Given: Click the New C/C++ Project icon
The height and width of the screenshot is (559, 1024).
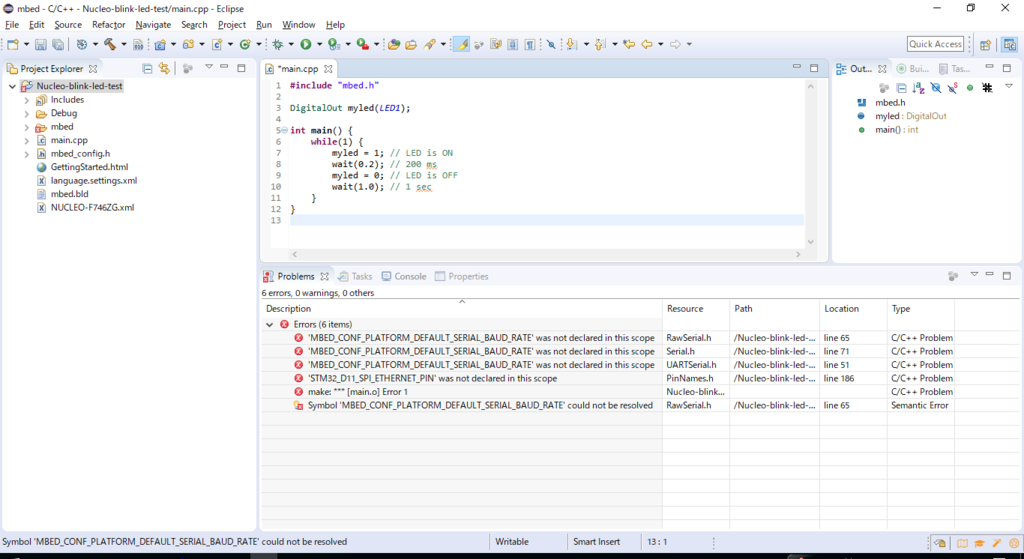Looking at the screenshot, I should pyautogui.click(x=160, y=44).
